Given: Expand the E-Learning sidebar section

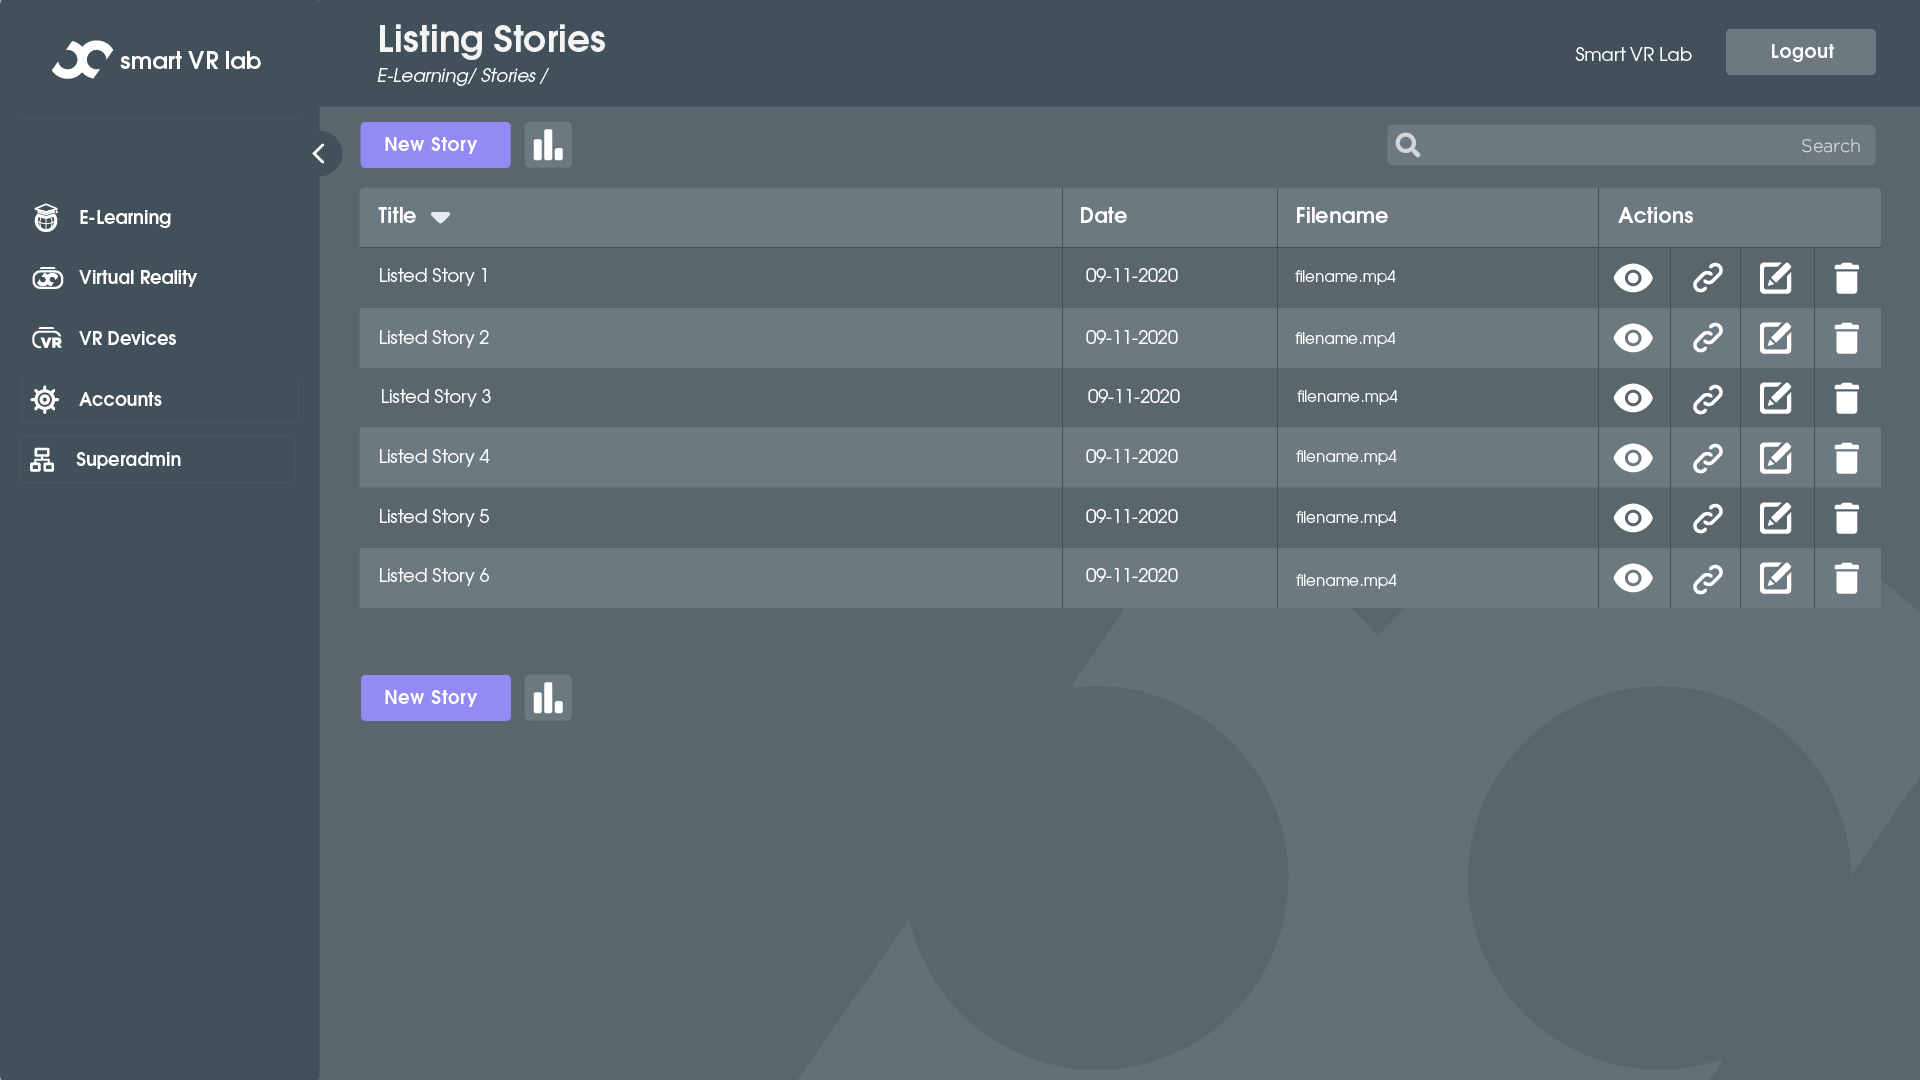Looking at the screenshot, I should tap(125, 218).
